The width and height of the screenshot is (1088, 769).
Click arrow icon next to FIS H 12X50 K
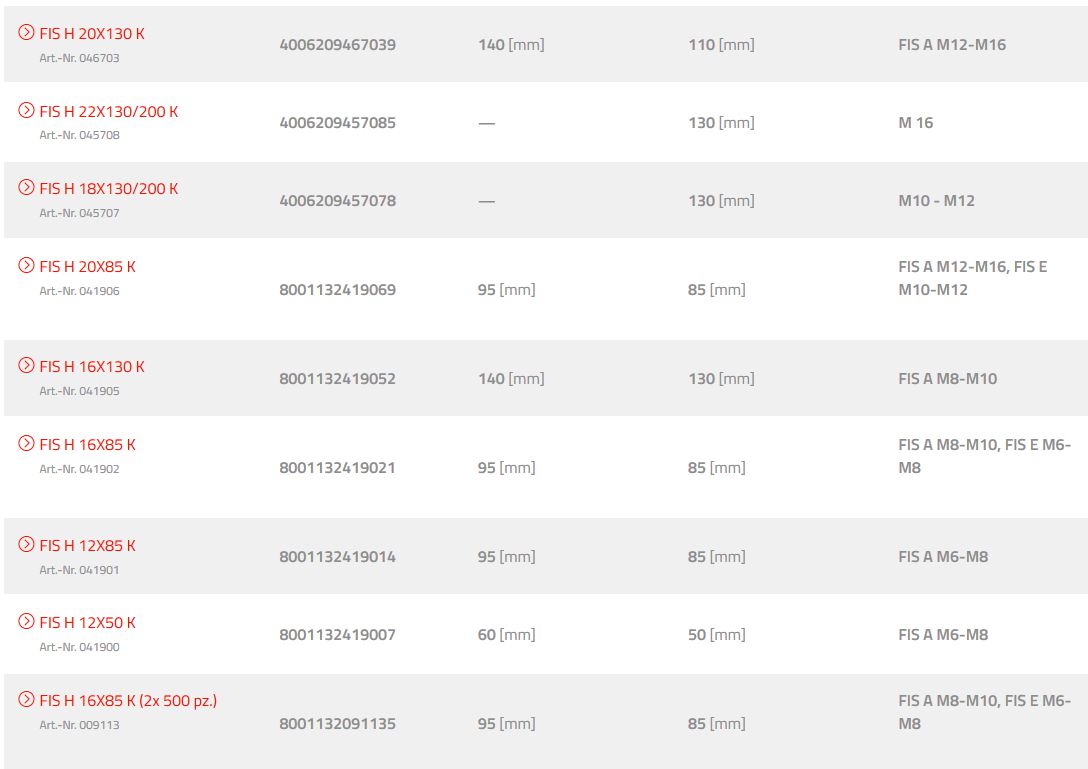pyautogui.click(x=27, y=622)
